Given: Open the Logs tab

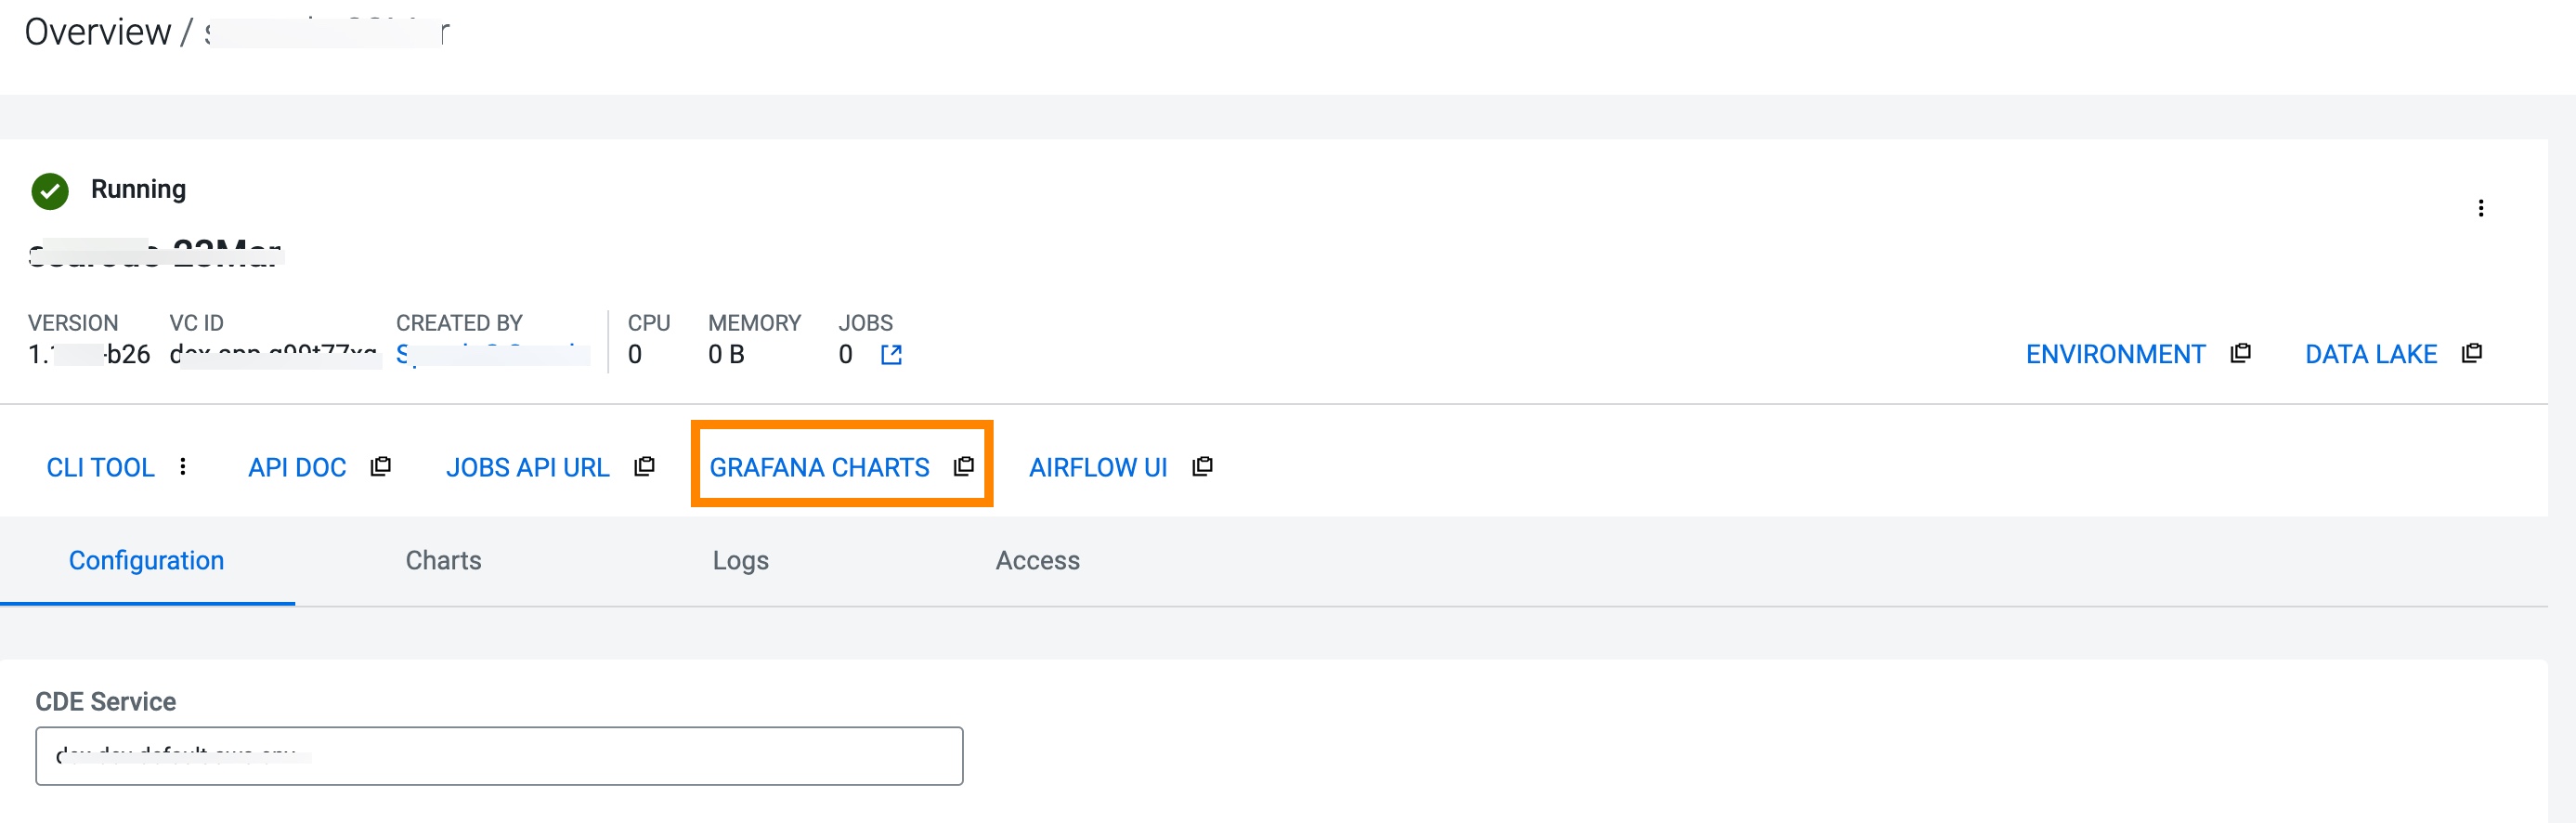Looking at the screenshot, I should tap(740, 561).
